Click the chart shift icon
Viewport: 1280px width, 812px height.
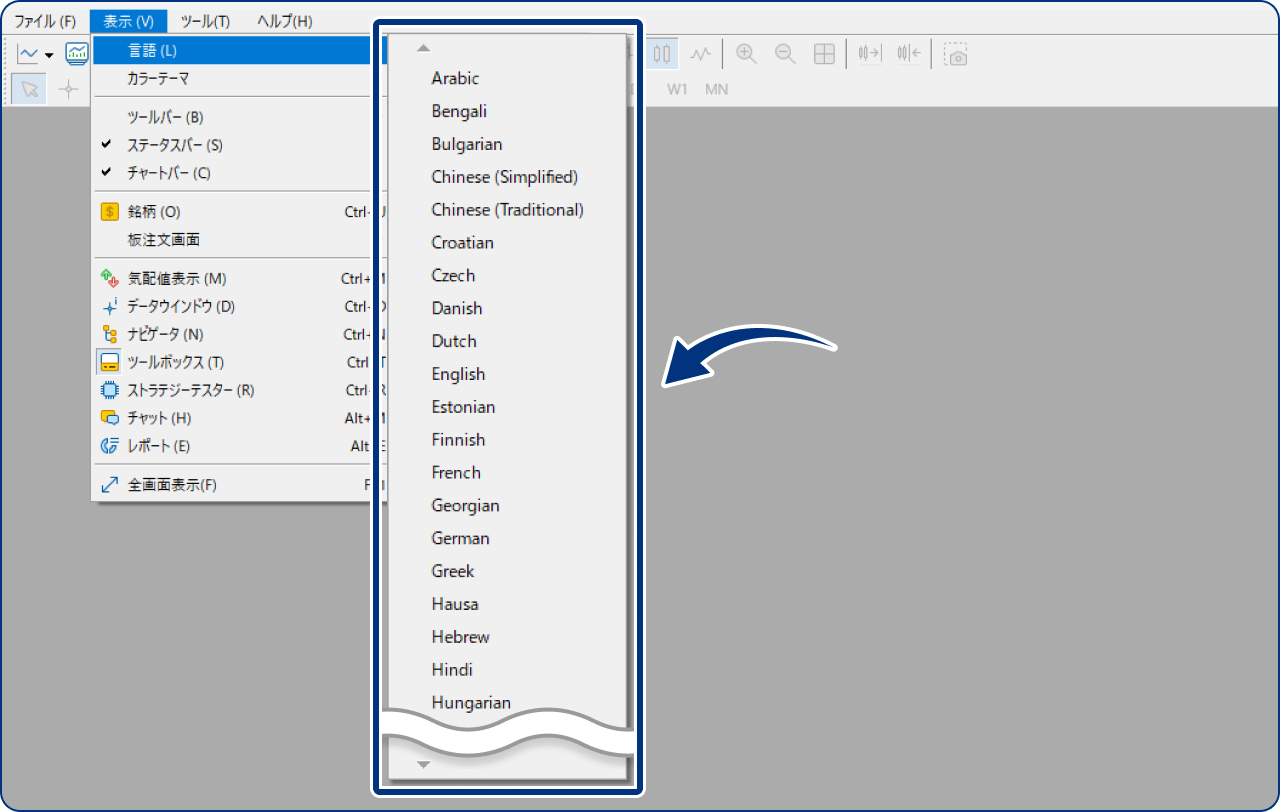click(x=909, y=54)
